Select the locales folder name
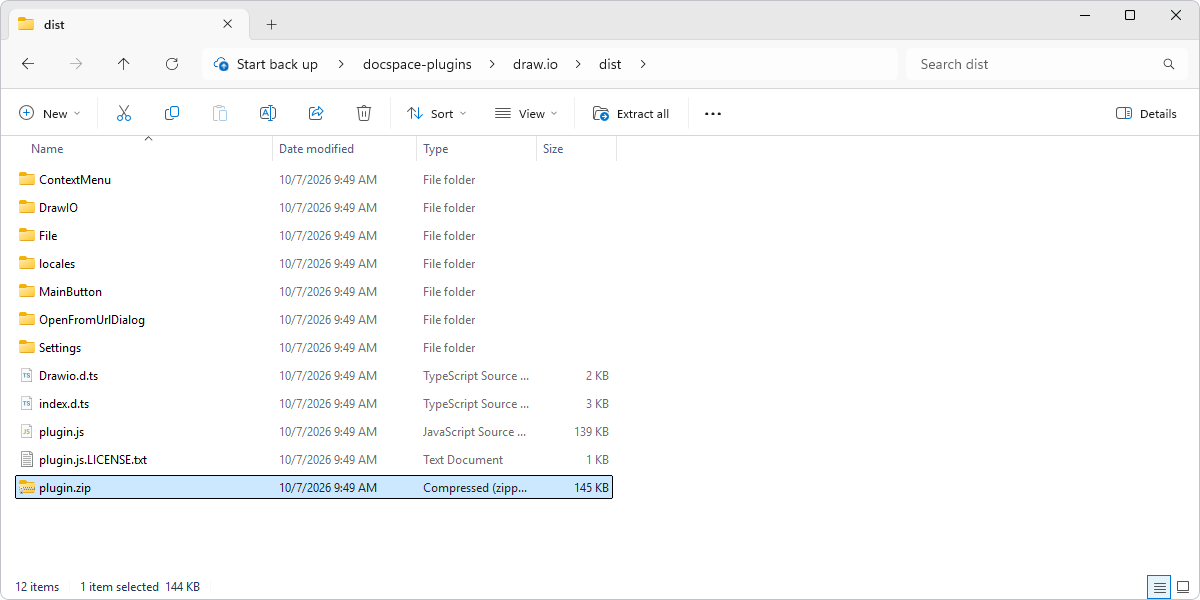Image resolution: width=1200 pixels, height=600 pixels. [x=57, y=264]
